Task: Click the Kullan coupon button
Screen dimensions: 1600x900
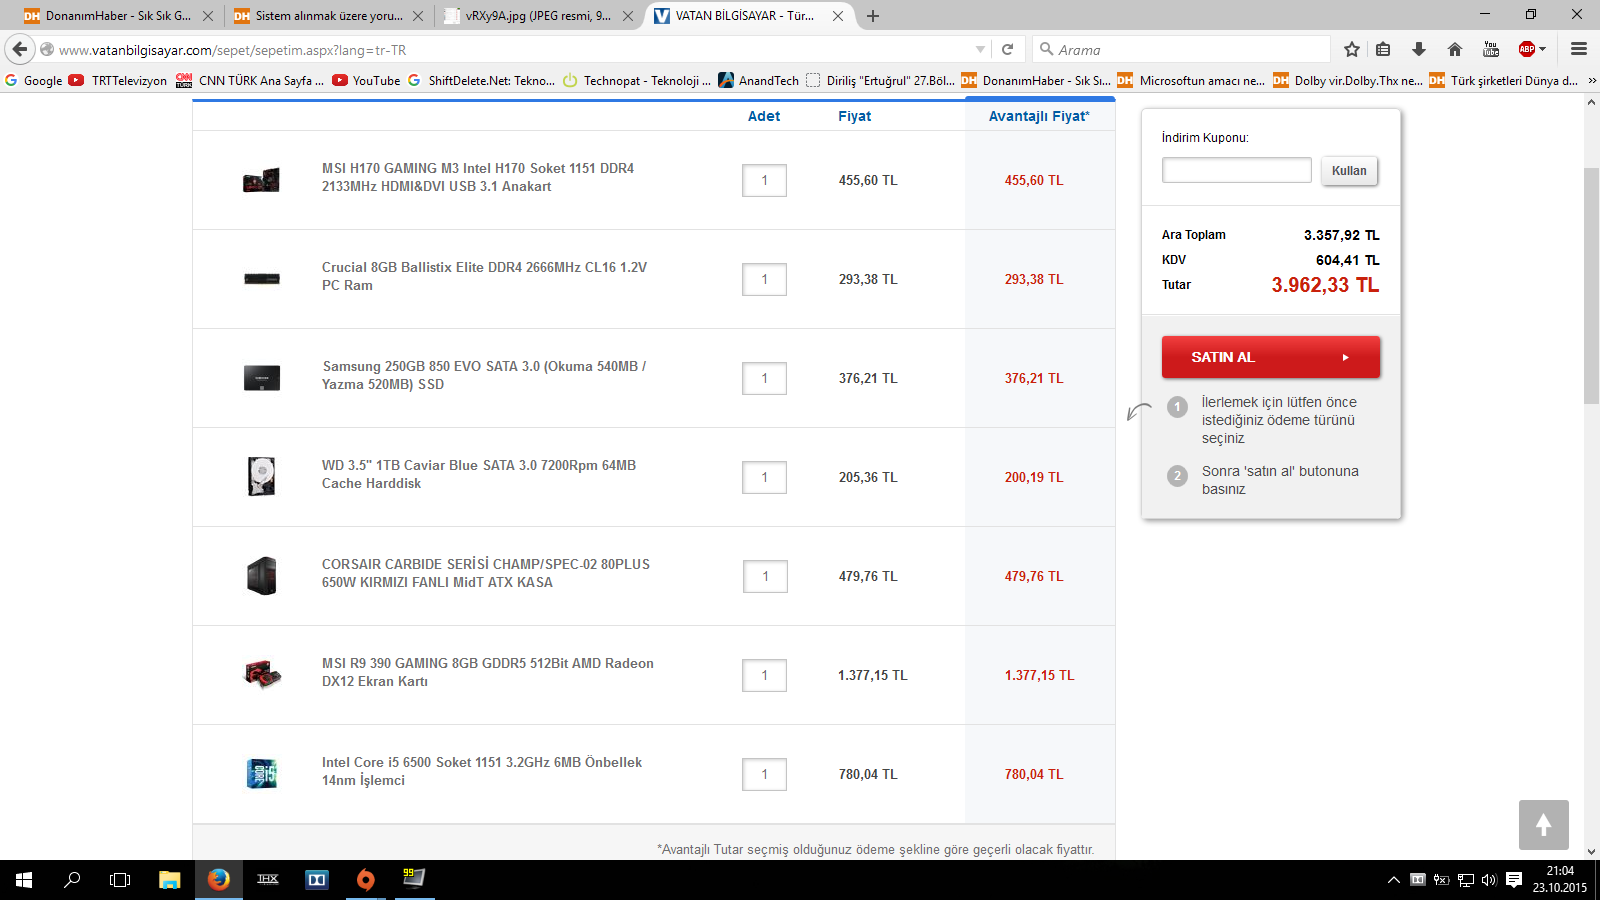Action: pyautogui.click(x=1349, y=171)
